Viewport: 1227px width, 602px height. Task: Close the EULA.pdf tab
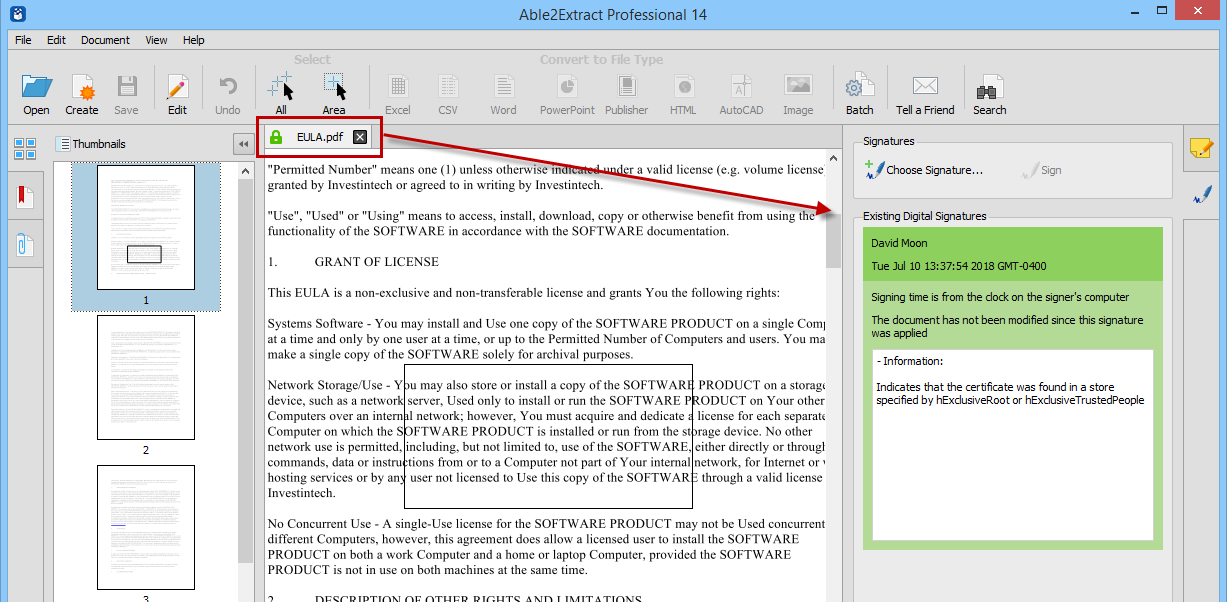coord(360,137)
